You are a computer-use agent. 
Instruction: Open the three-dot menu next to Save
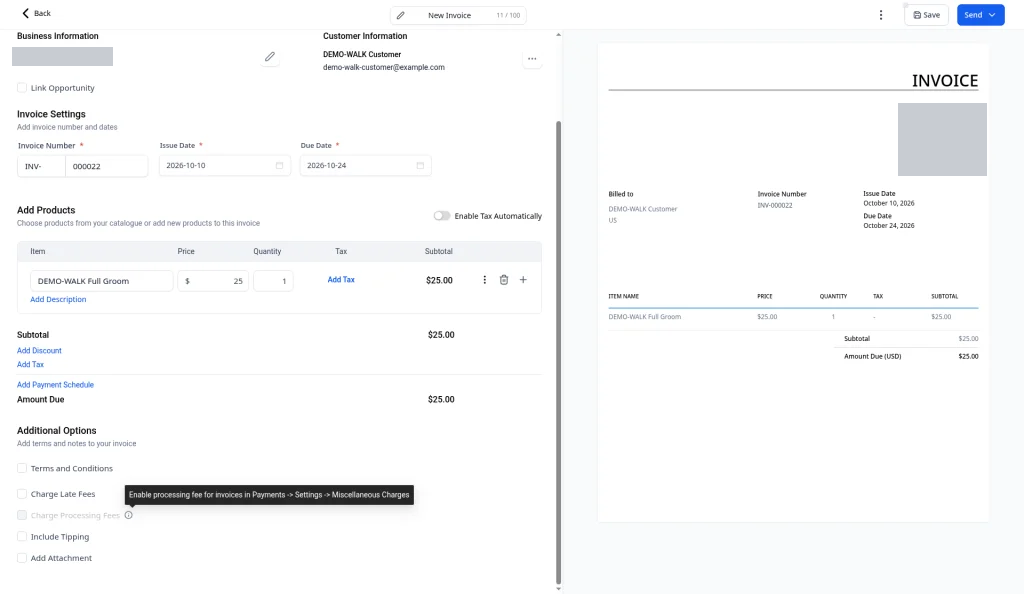[x=880, y=15]
